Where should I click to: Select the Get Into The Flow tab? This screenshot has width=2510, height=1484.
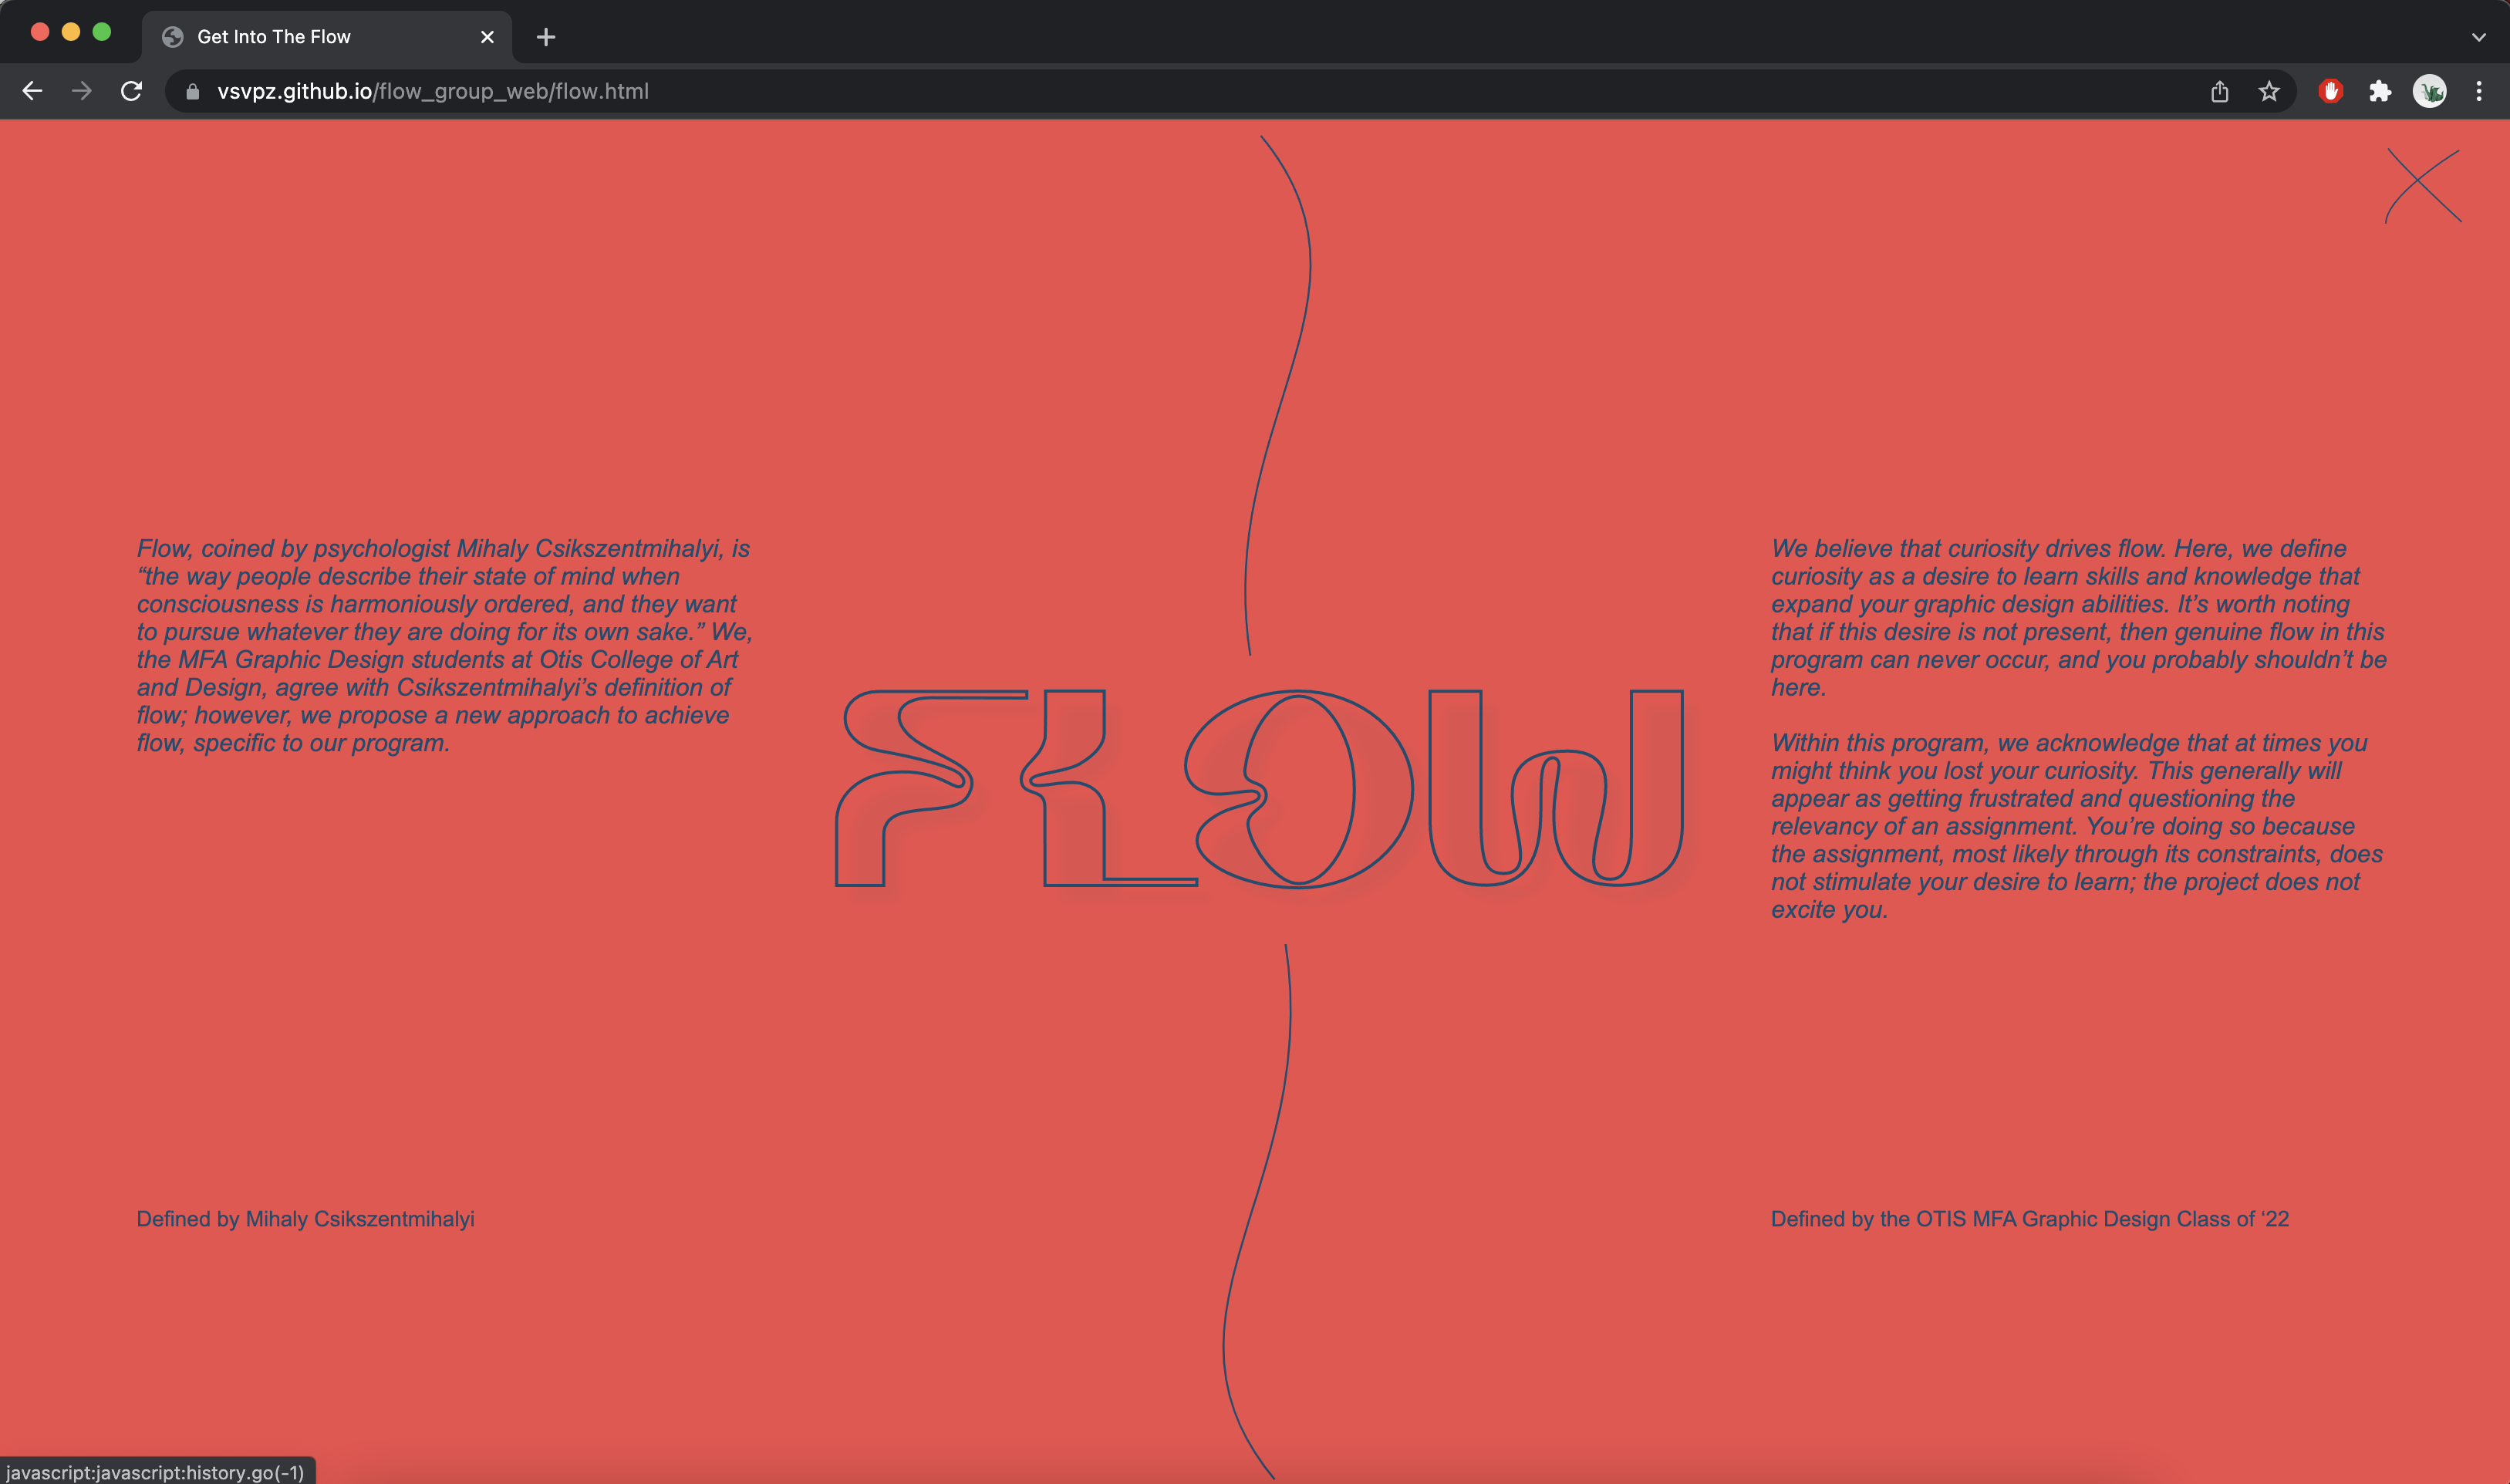274,37
